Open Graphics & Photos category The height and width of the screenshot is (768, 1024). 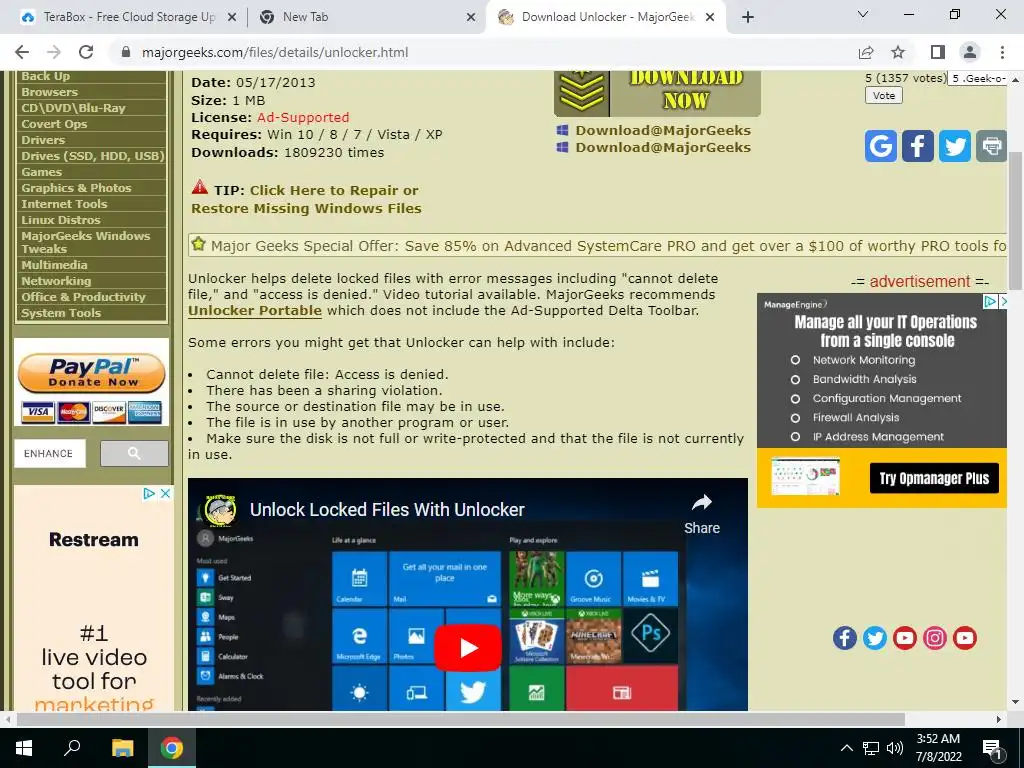[x=76, y=188]
